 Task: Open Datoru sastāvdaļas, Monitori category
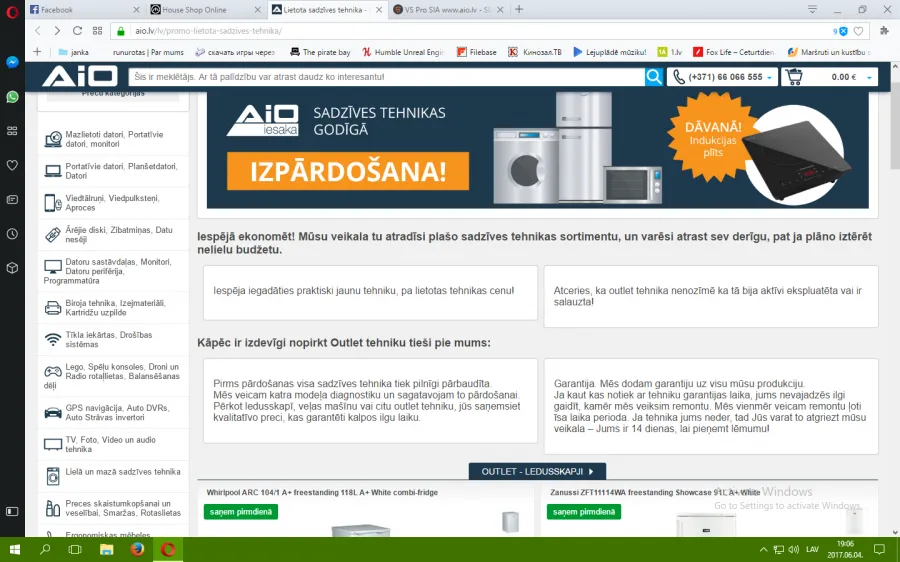[x=113, y=271]
